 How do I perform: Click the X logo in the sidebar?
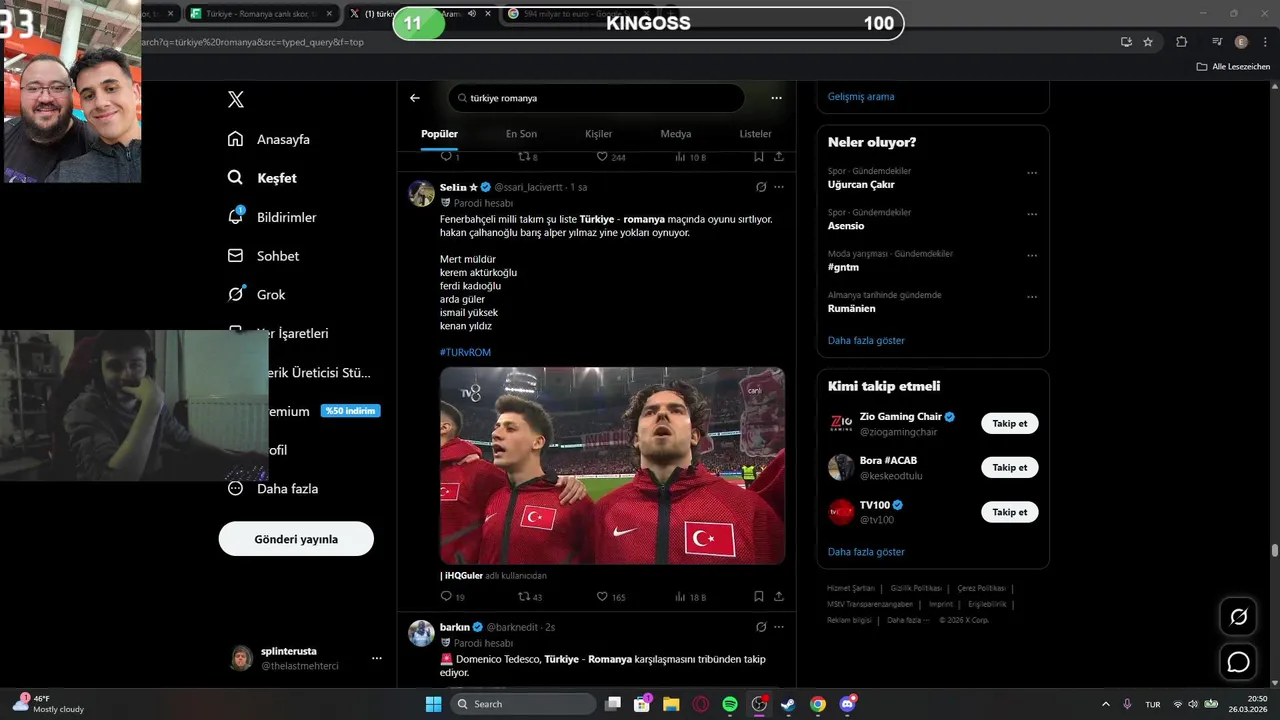pyautogui.click(x=236, y=99)
